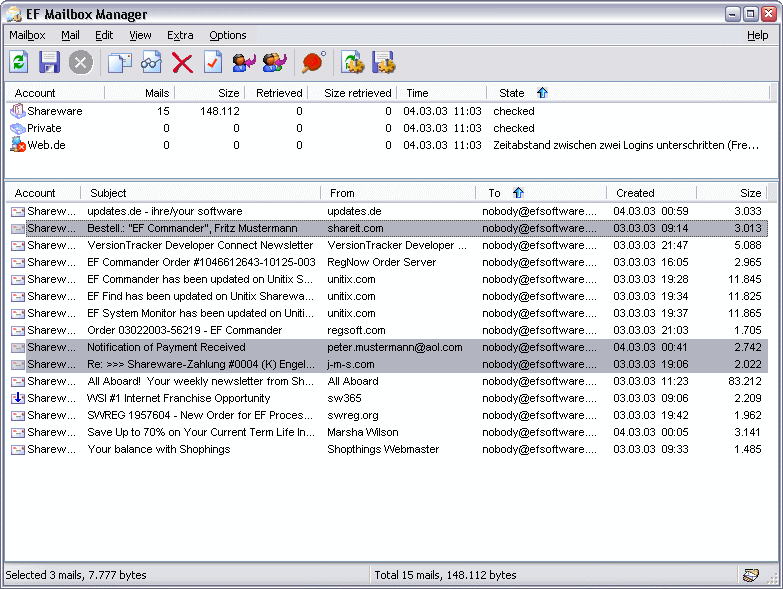Sort accounts by Mails column header

(139, 93)
